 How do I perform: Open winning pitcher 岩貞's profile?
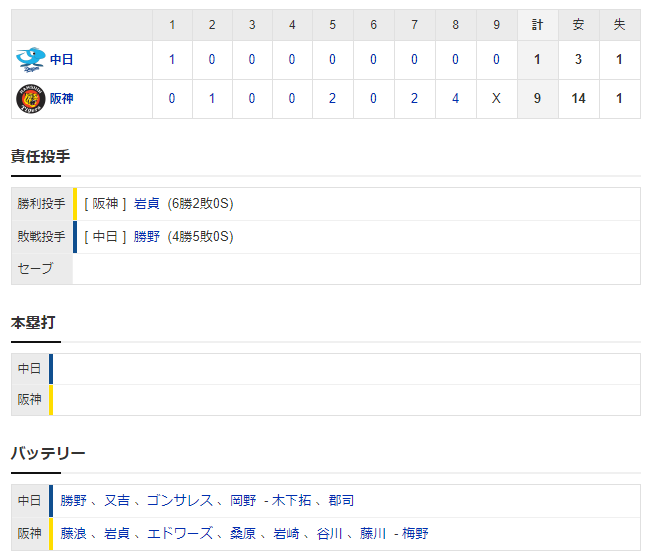pyautogui.click(x=146, y=203)
